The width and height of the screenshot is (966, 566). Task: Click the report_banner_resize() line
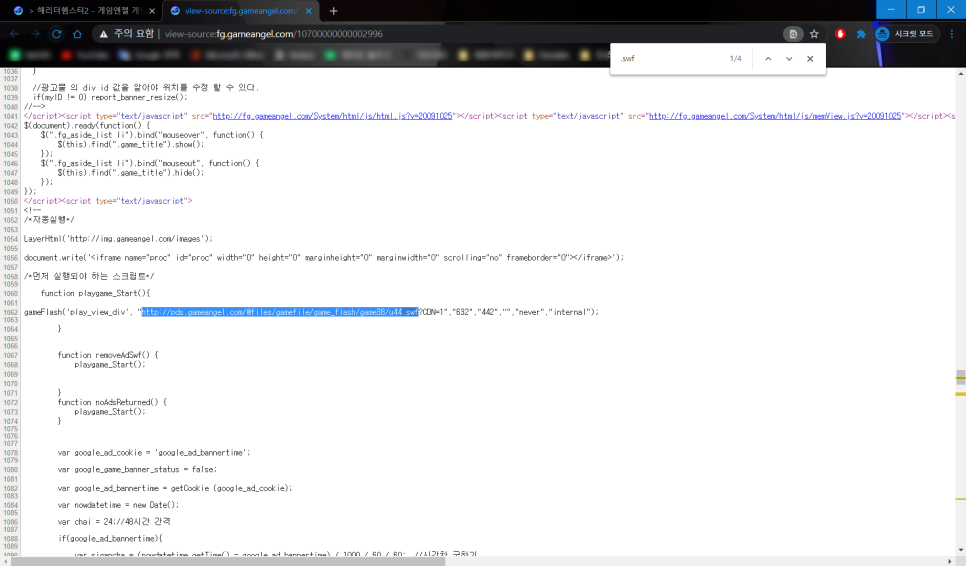(x=110, y=97)
